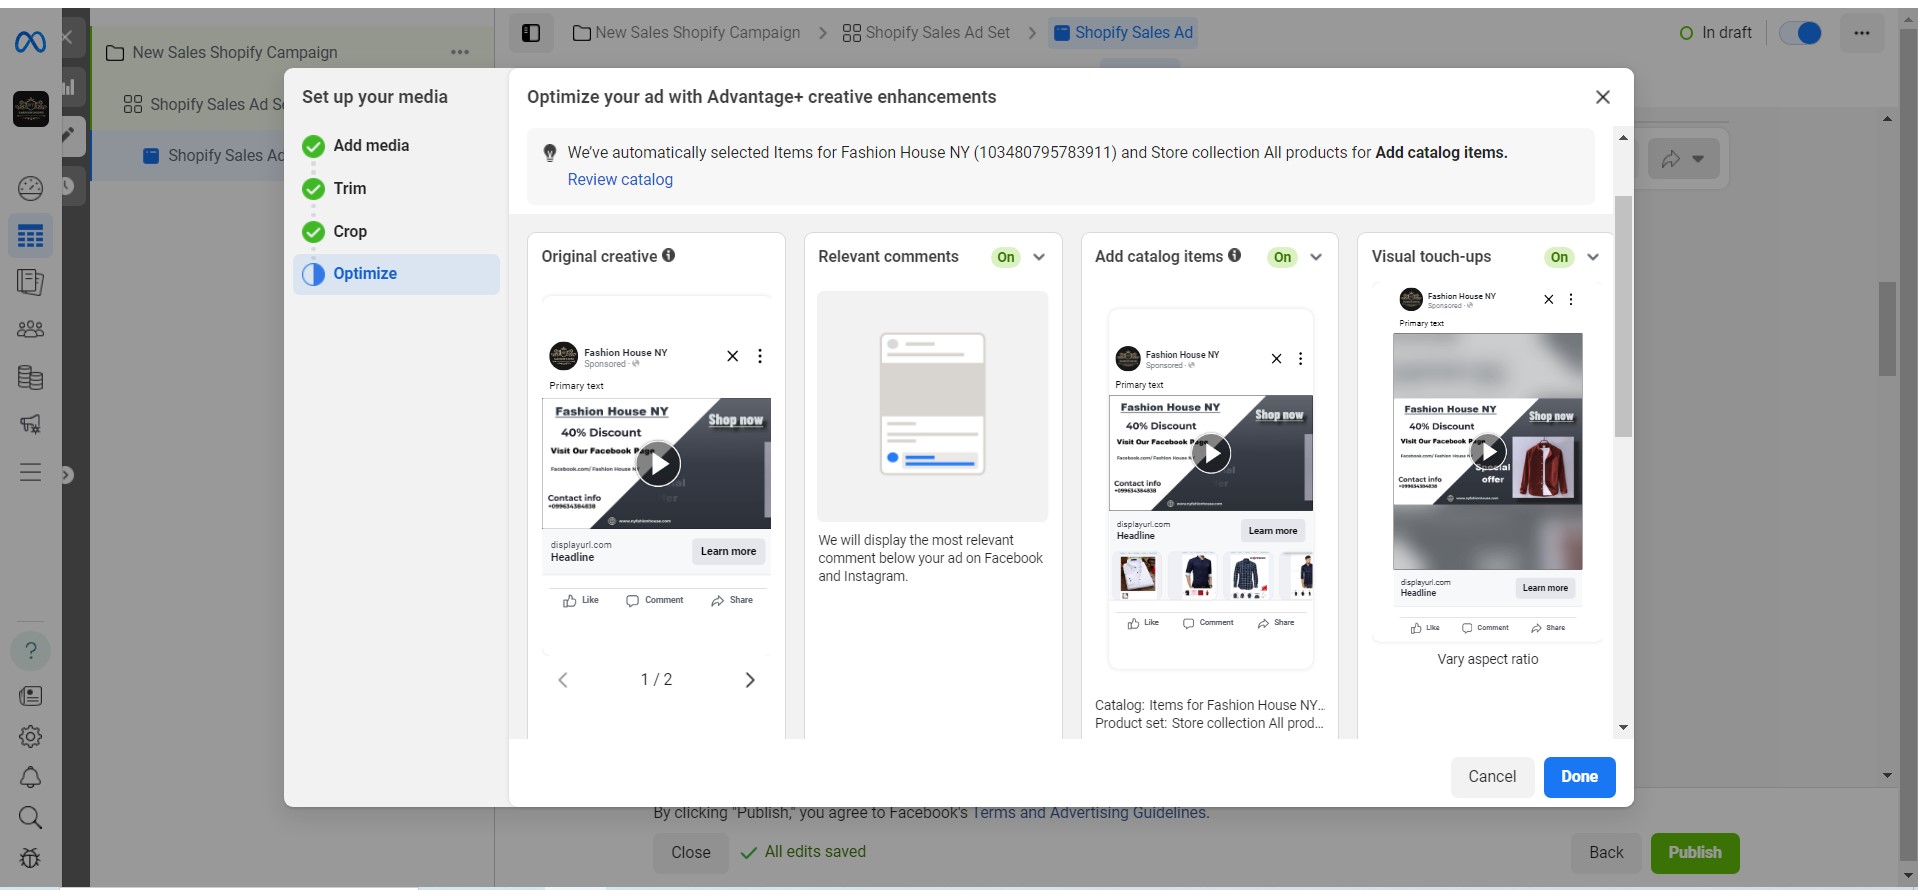Click Learn more in Original creative preview
Screen dimensions: 1918x890
click(728, 551)
